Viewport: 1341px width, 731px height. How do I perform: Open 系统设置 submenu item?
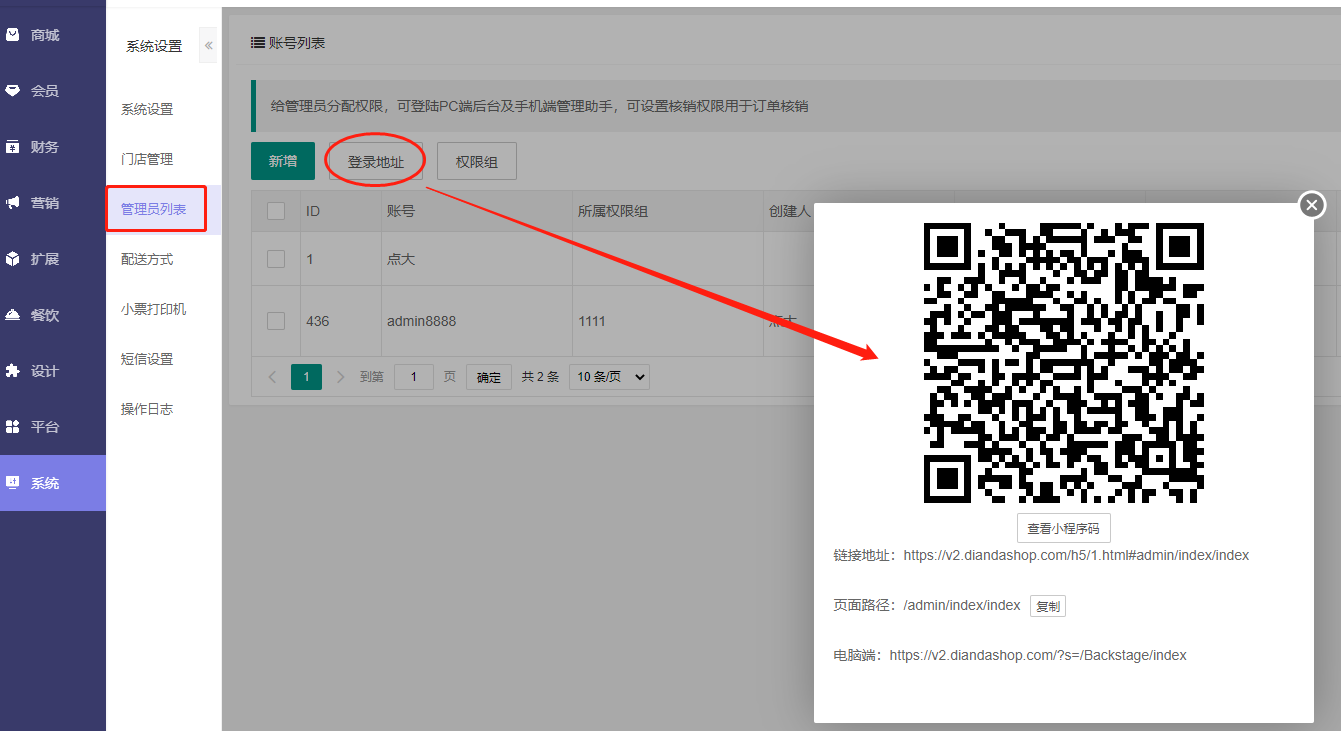147,109
